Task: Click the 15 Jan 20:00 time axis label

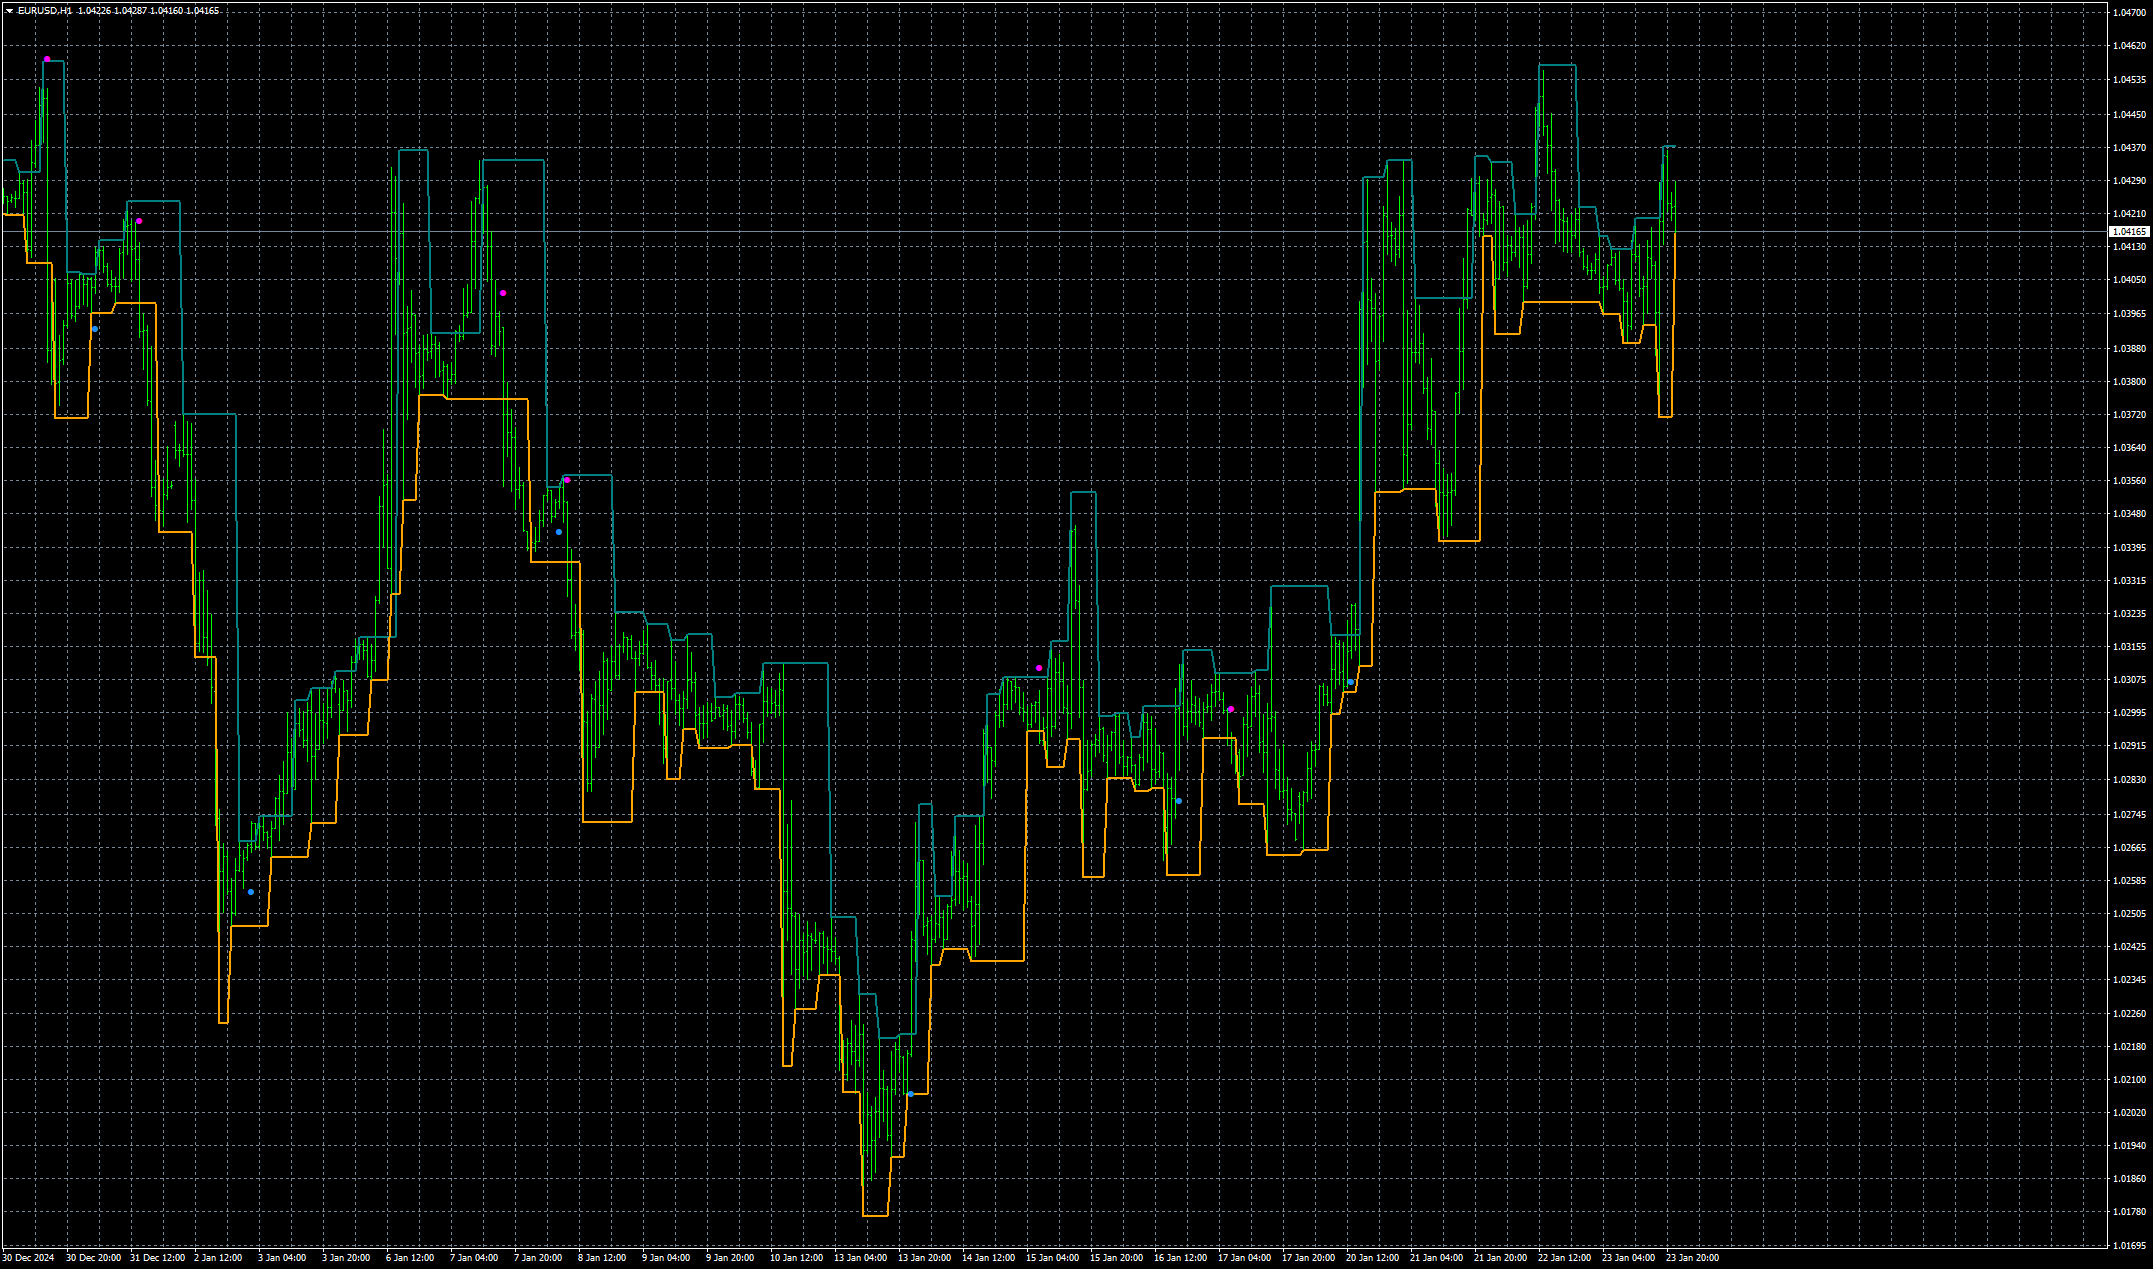Action: click(x=1117, y=1258)
